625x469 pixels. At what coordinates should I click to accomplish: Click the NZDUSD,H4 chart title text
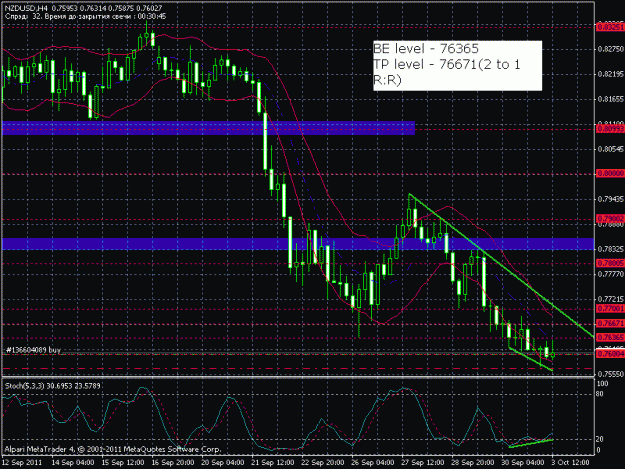(85, 8)
